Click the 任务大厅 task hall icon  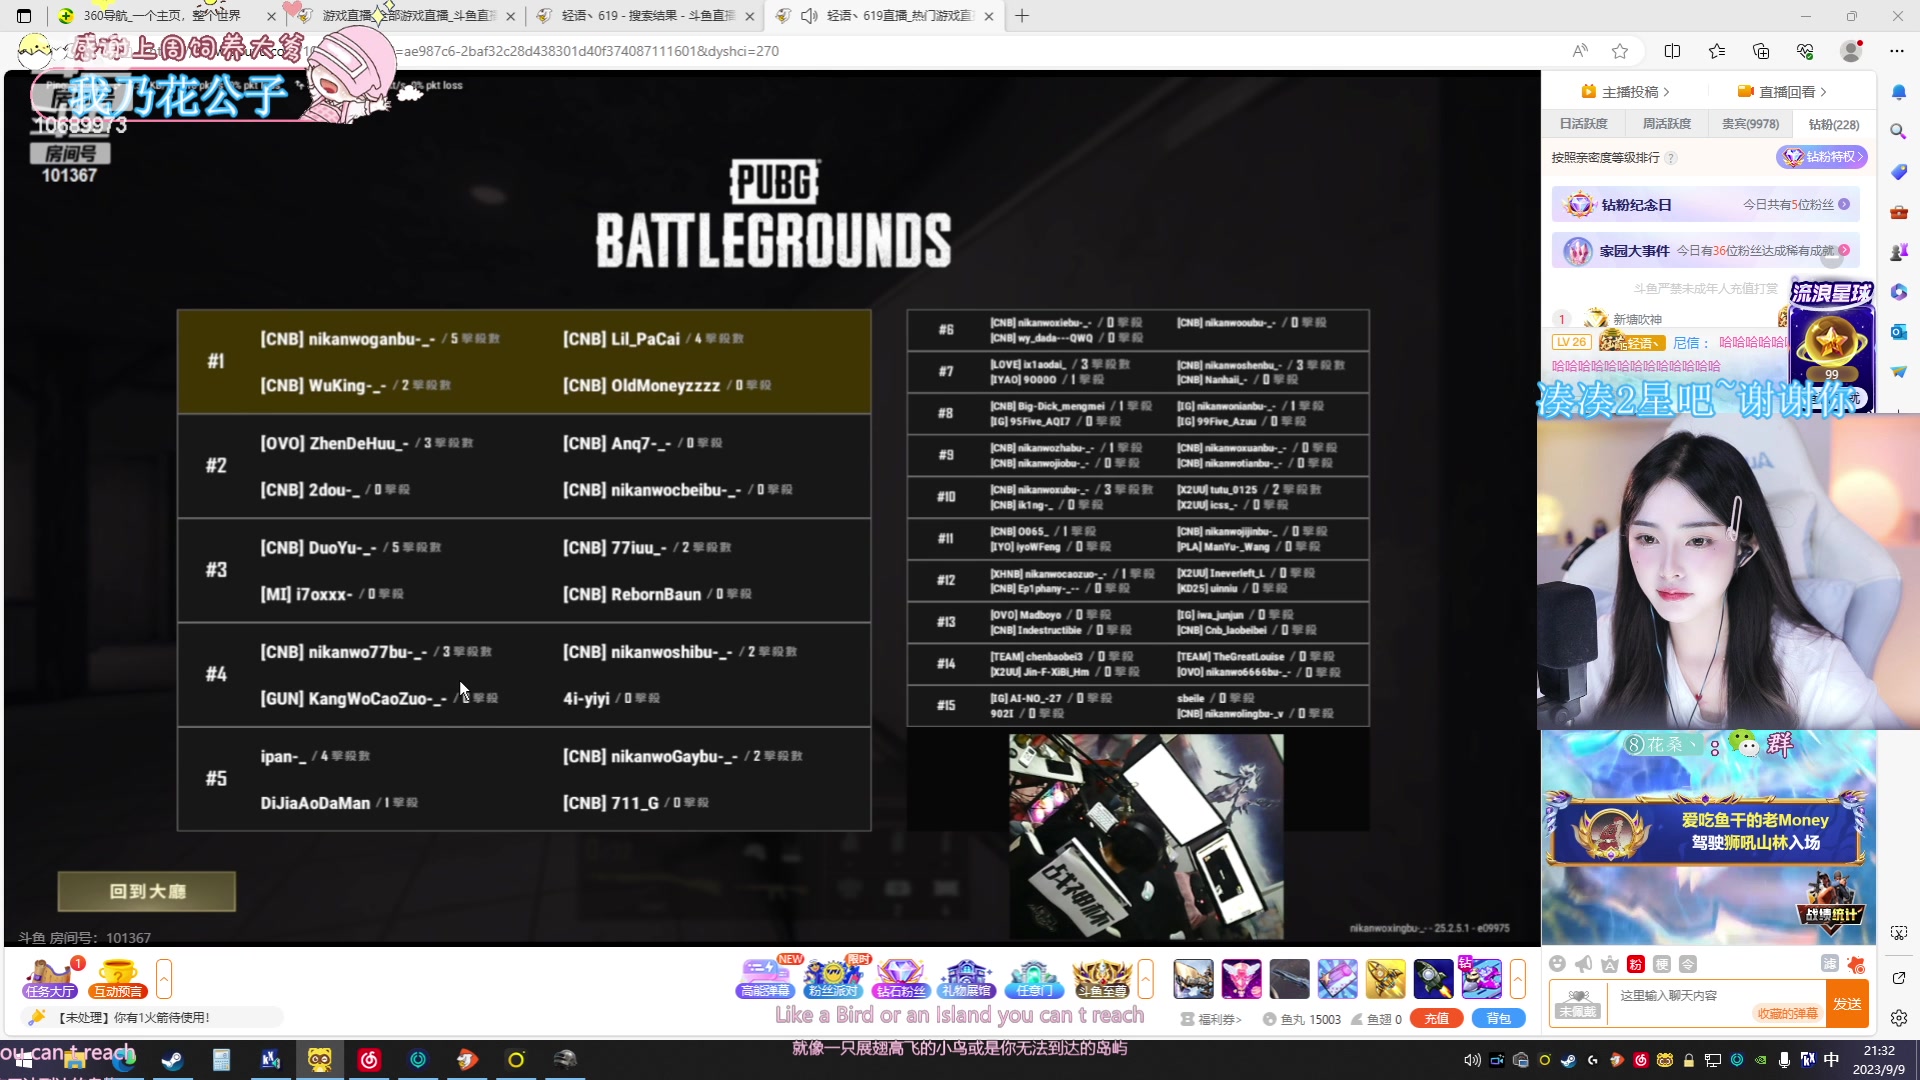(50, 977)
